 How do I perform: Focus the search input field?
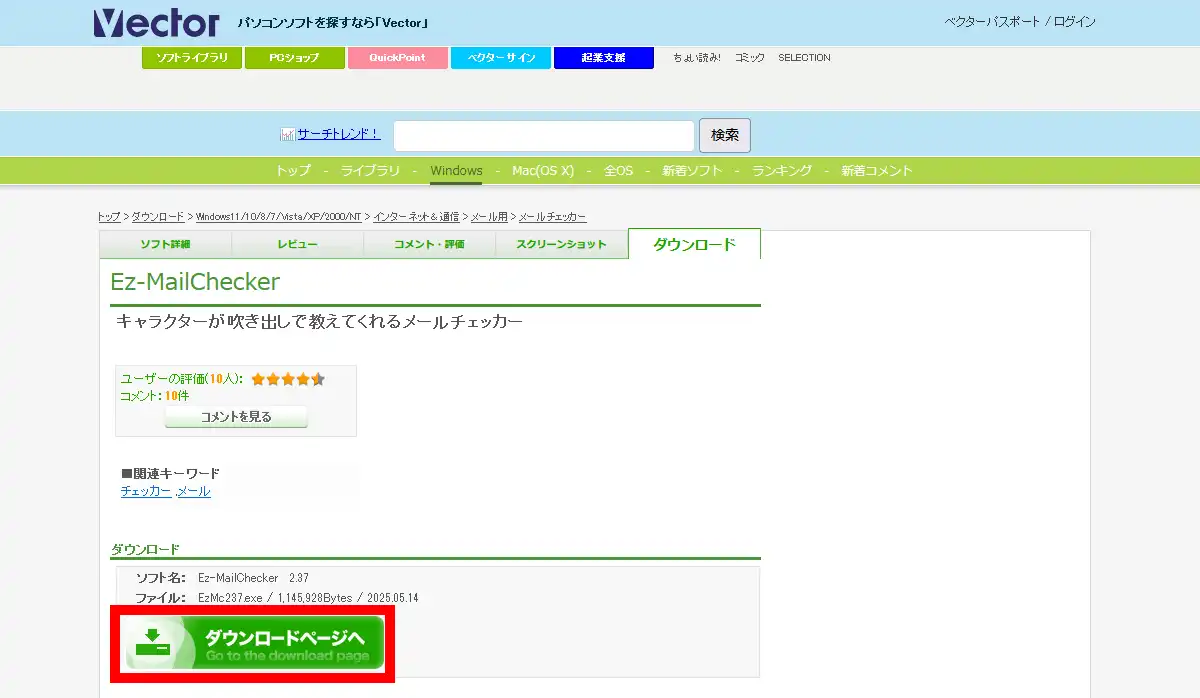tap(544, 136)
